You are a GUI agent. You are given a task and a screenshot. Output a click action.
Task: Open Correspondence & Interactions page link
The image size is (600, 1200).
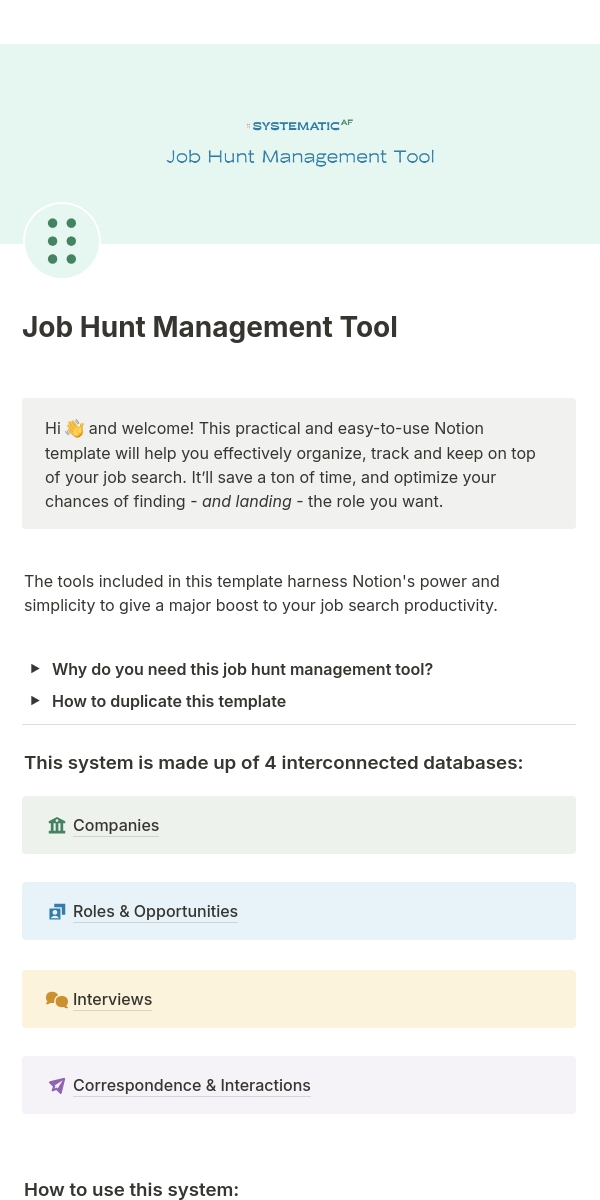coord(192,1085)
